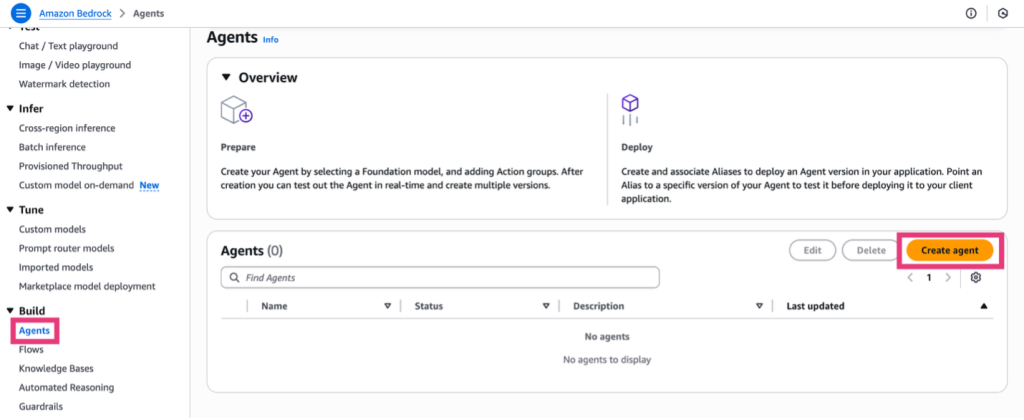Click the hexagon settings icon top right
This screenshot has height=420, width=1024.
[x=1003, y=14]
